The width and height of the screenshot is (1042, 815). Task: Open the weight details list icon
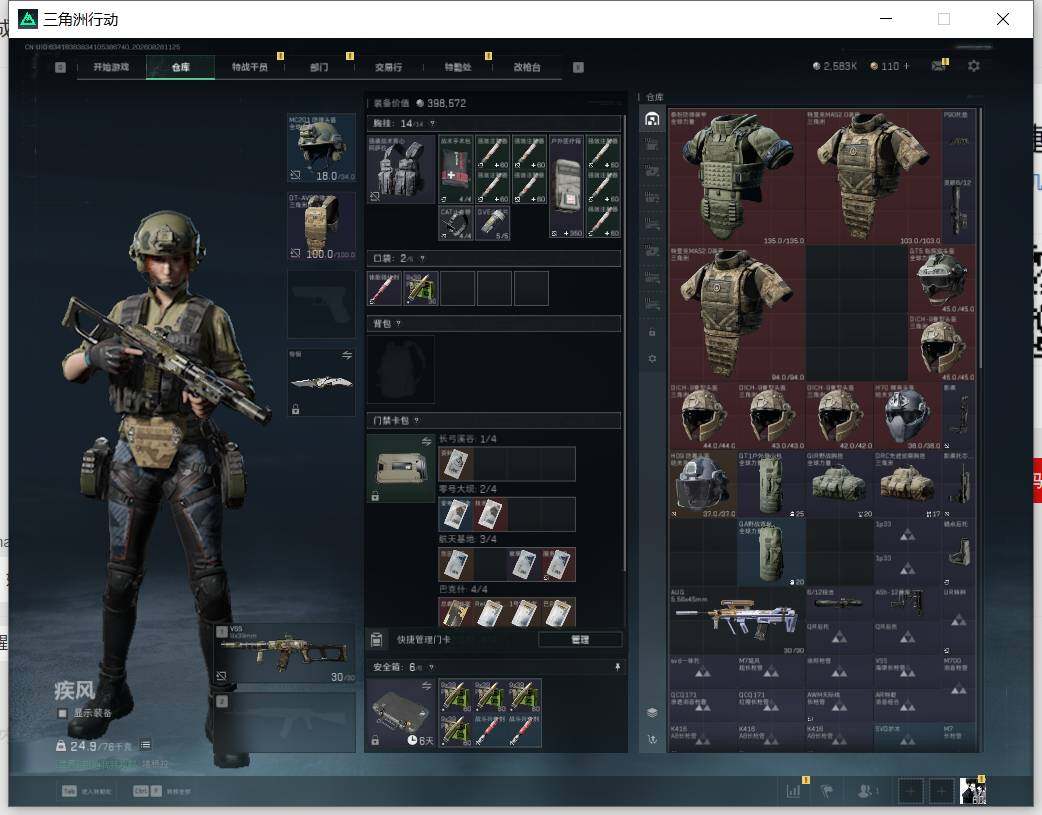pyautogui.click(x=146, y=745)
